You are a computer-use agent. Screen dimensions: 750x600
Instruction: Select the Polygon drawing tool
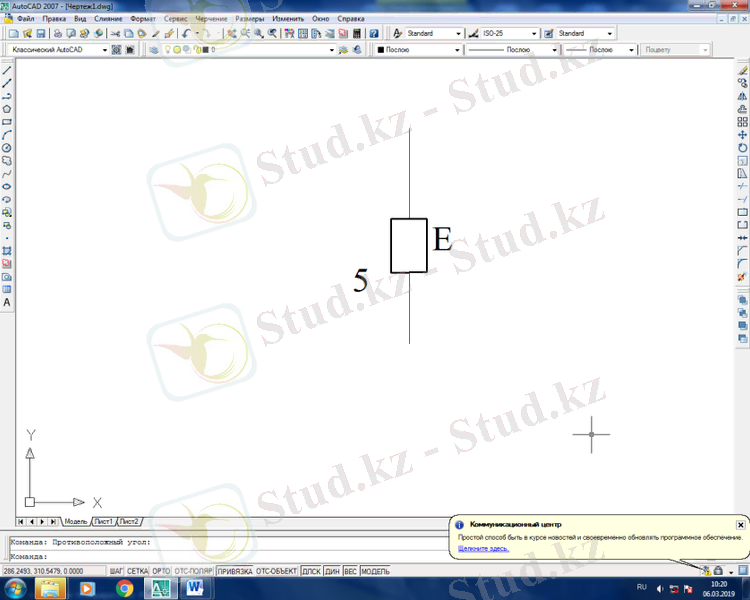(7, 109)
